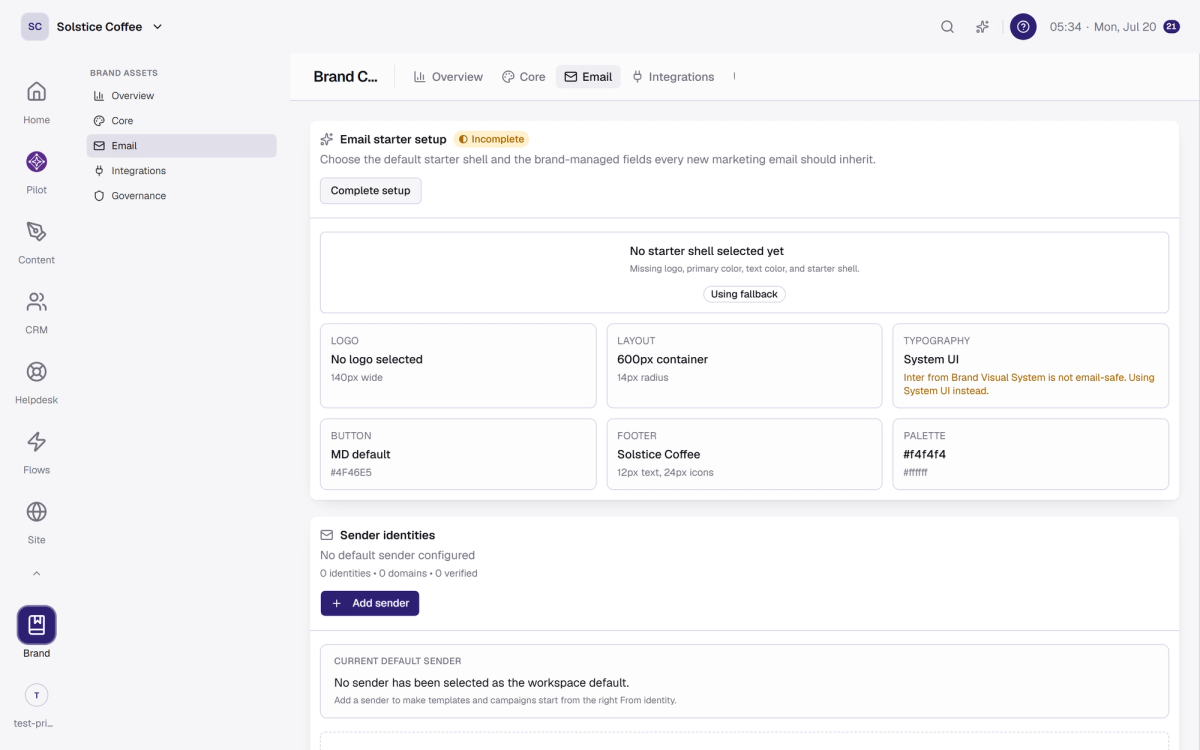Open the BUTTON MD default card
The image size is (1200, 750).
[458, 454]
